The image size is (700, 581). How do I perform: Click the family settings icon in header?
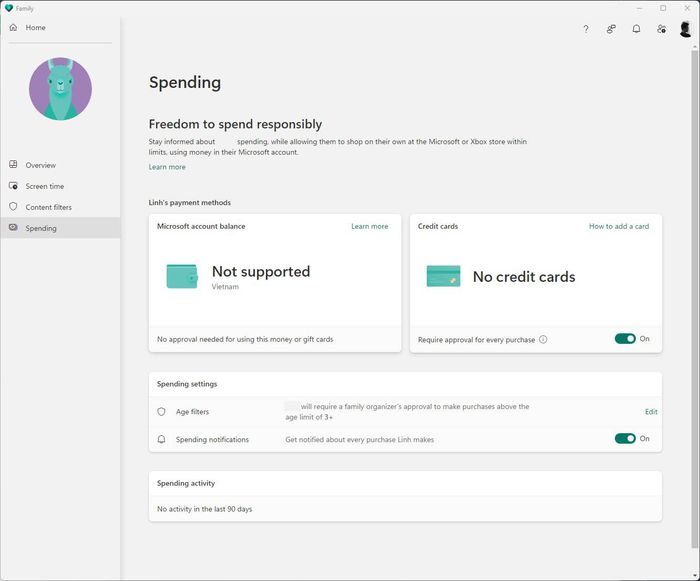(662, 29)
